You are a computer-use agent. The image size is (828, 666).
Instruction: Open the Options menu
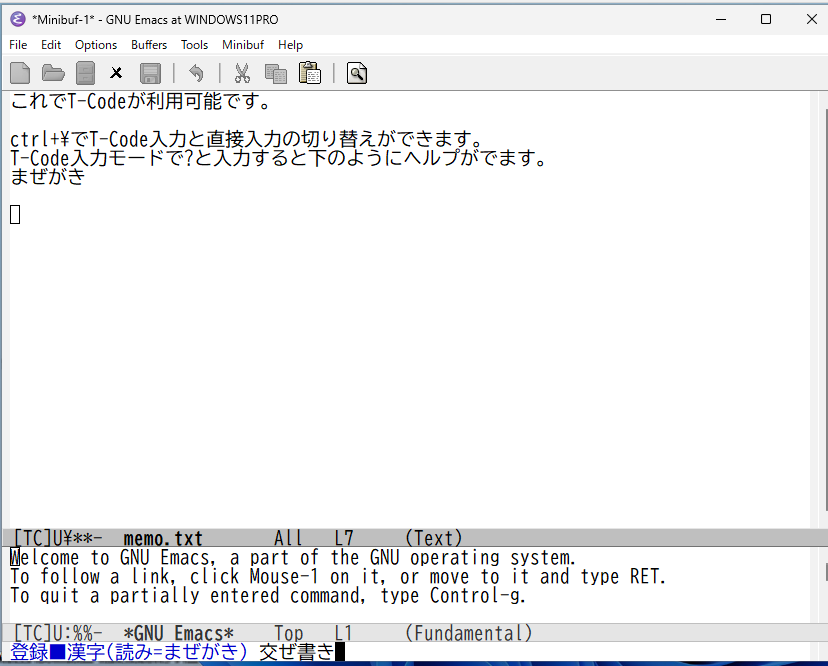96,45
